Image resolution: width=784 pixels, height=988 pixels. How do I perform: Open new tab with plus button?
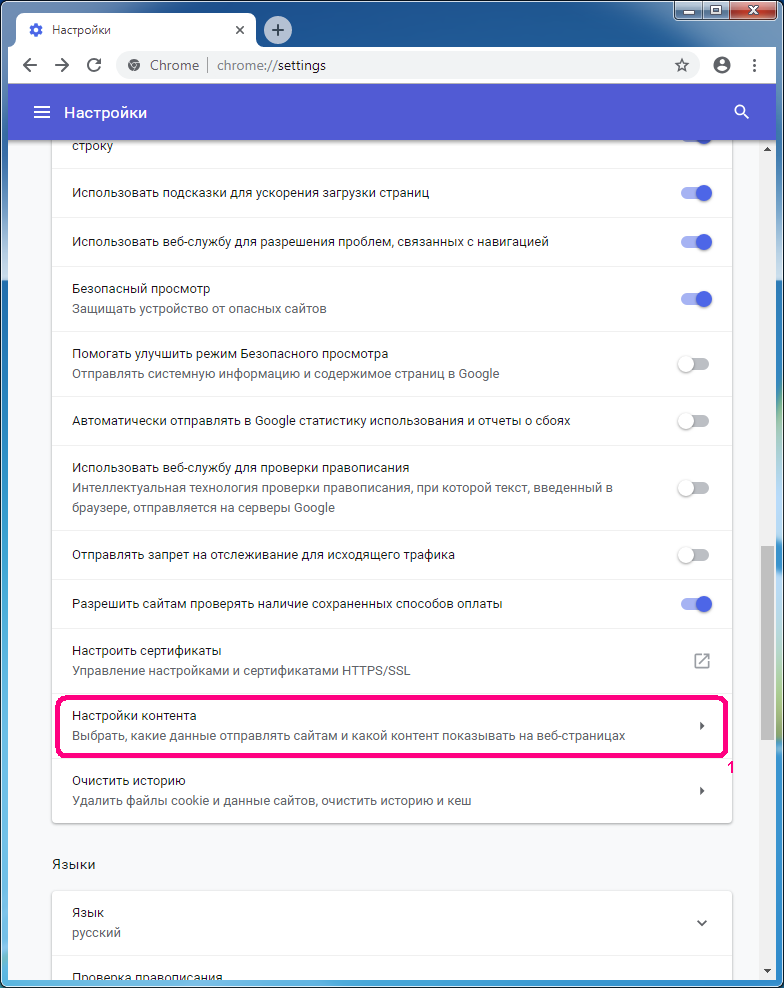(x=278, y=30)
